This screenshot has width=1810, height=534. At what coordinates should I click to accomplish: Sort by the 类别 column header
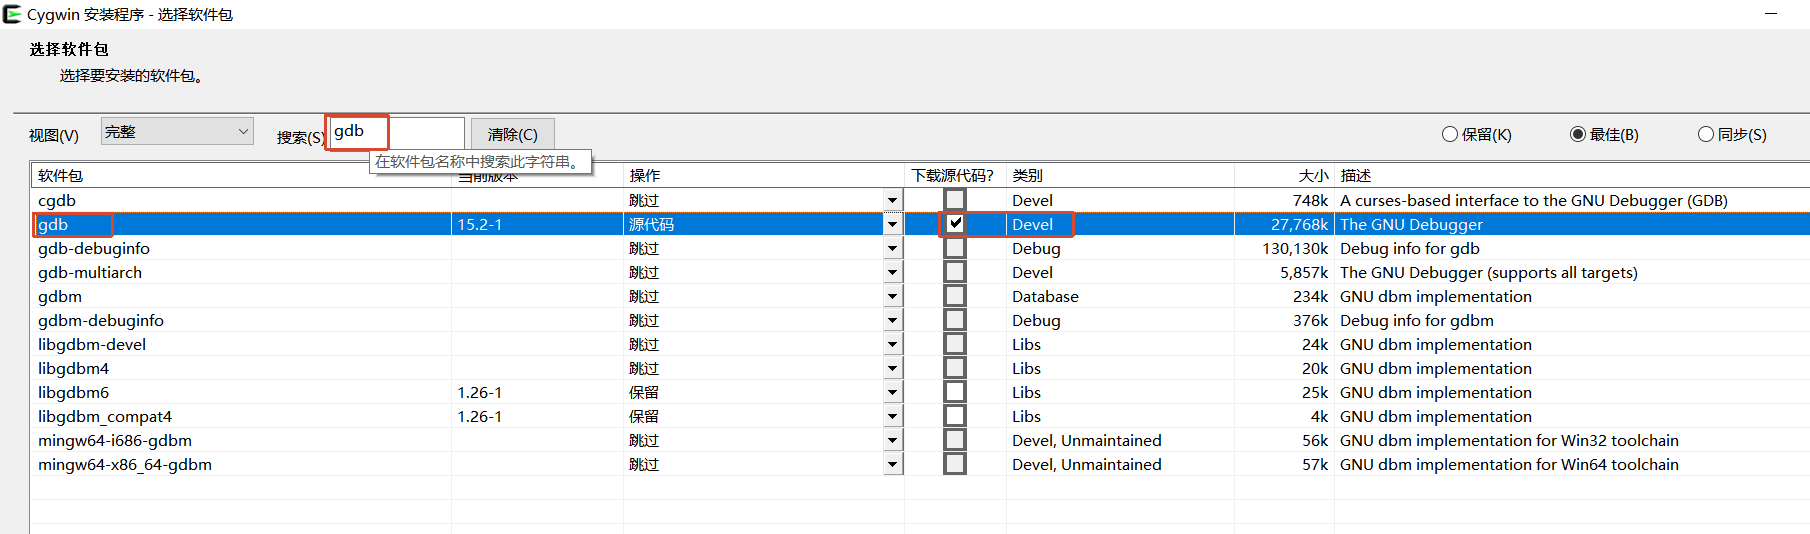click(1120, 175)
